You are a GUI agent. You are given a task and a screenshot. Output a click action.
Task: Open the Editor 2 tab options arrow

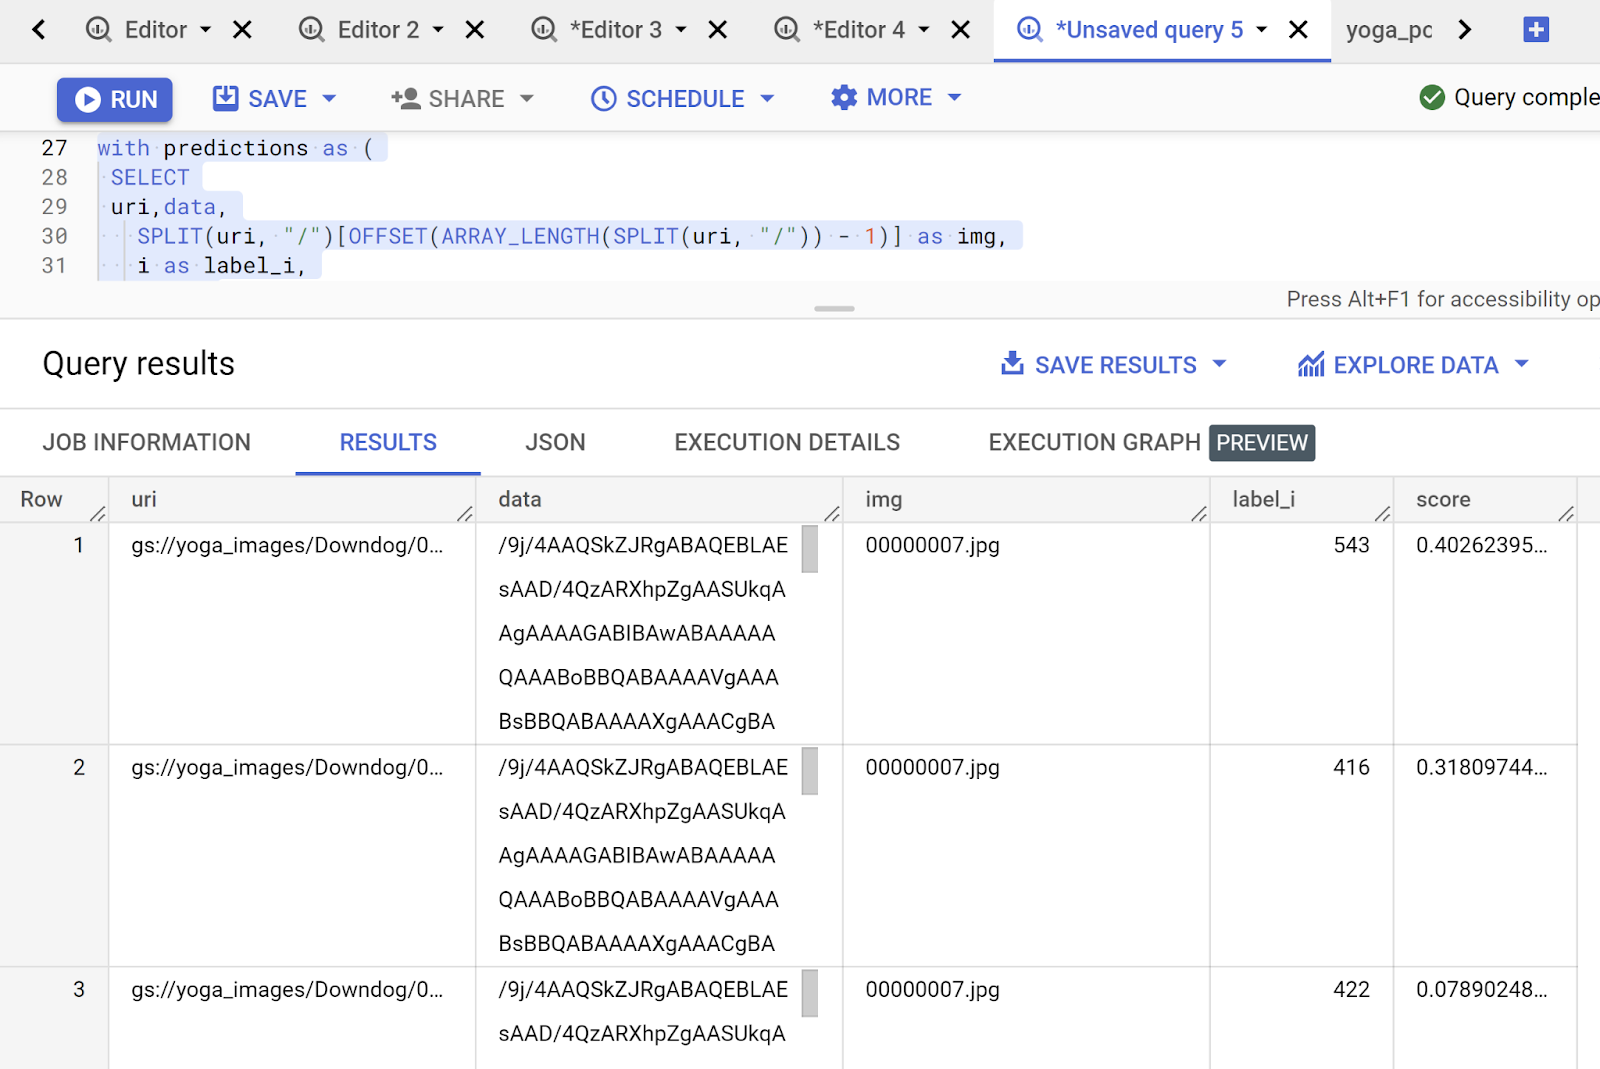(x=438, y=30)
